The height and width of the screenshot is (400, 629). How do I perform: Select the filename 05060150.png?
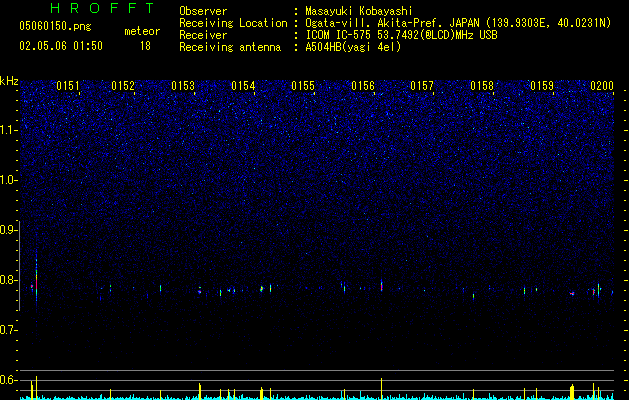coord(55,27)
